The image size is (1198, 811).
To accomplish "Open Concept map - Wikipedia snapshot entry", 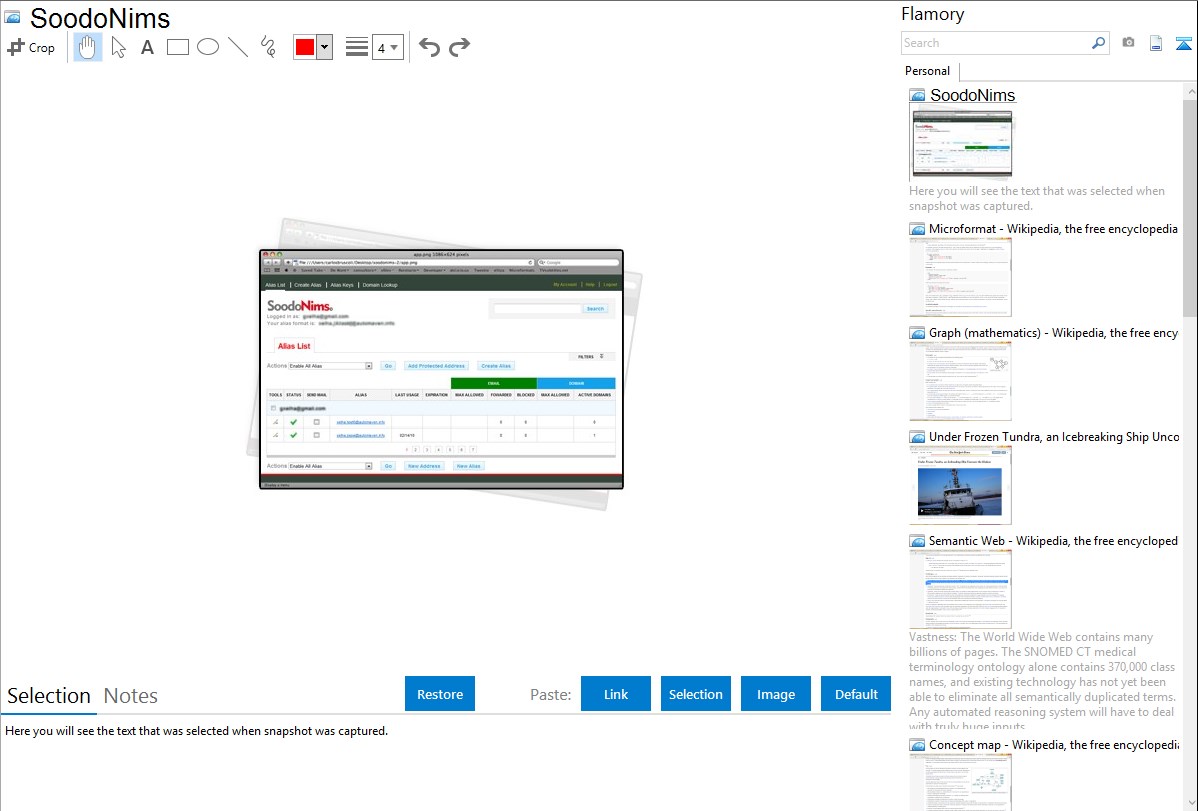I will pos(1053,744).
